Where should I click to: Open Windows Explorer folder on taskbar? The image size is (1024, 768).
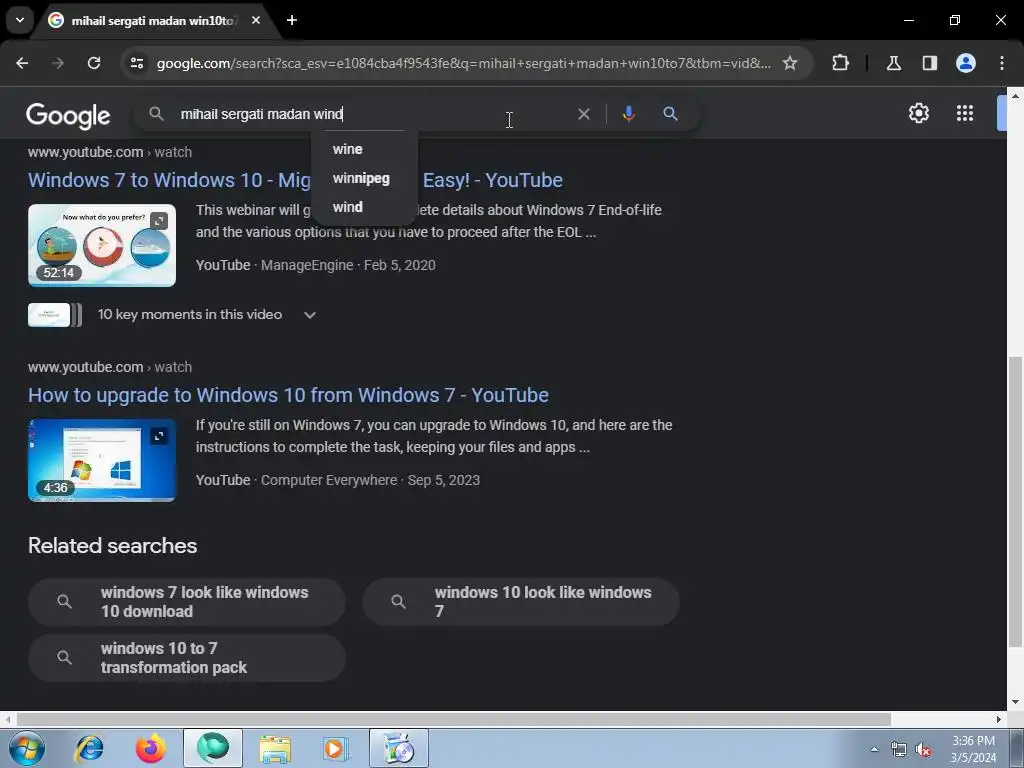[x=275, y=748]
